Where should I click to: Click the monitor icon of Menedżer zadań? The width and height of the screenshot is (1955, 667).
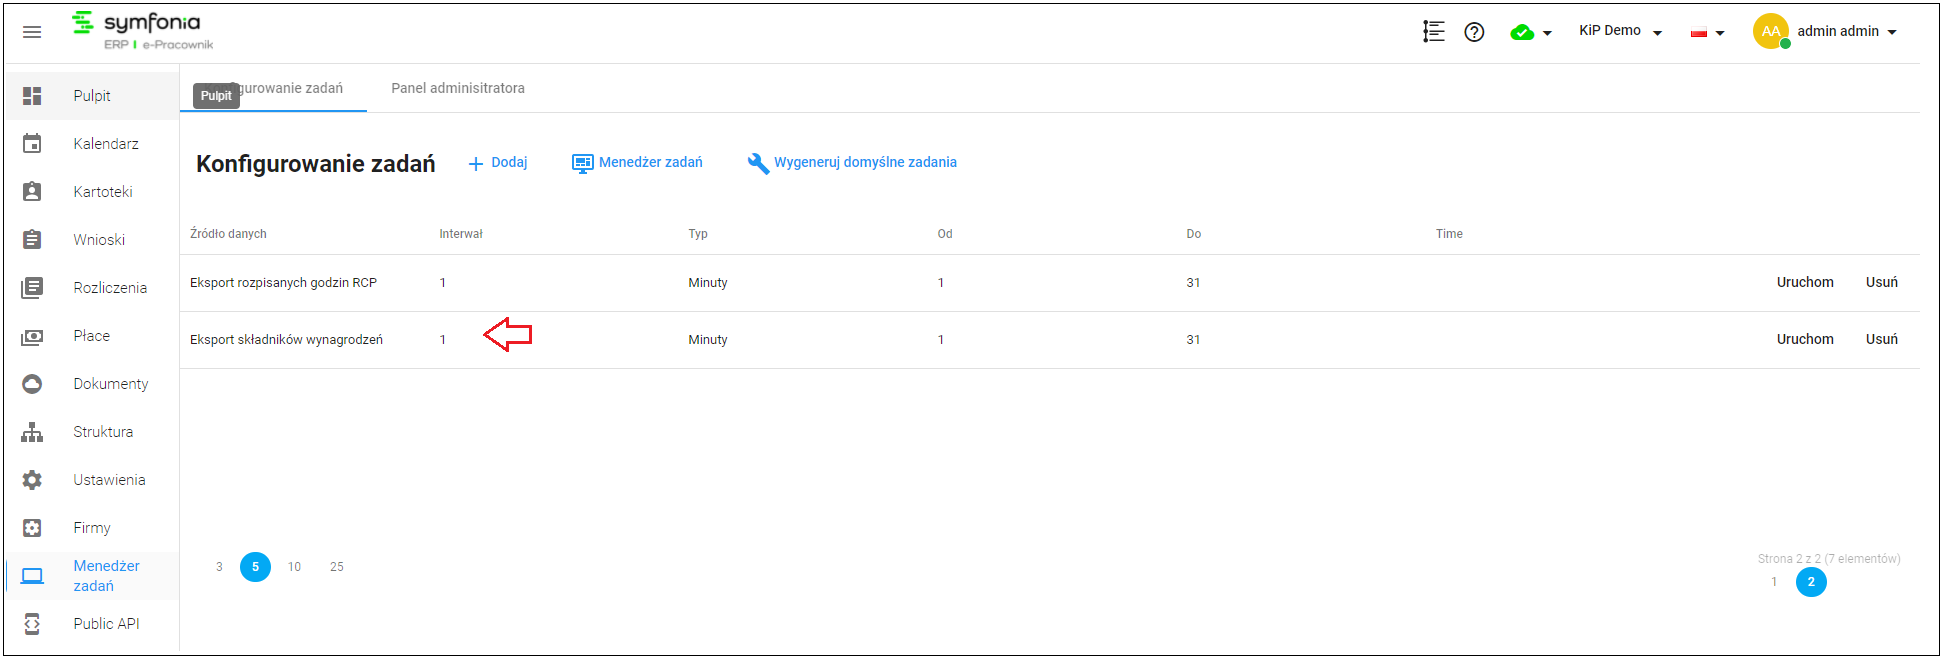pos(582,163)
